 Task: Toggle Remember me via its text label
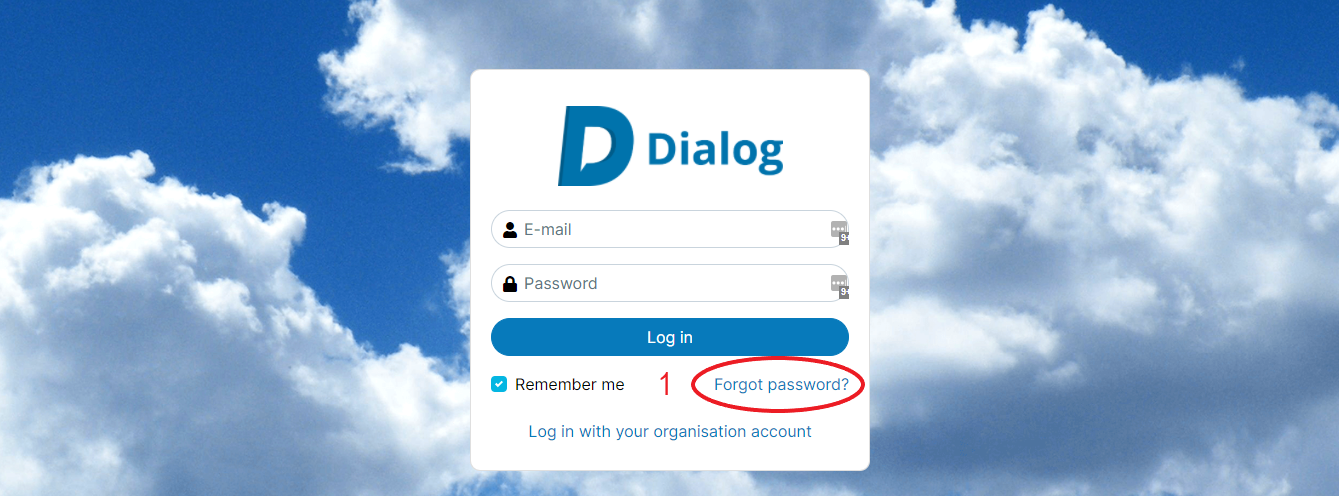[x=569, y=385]
